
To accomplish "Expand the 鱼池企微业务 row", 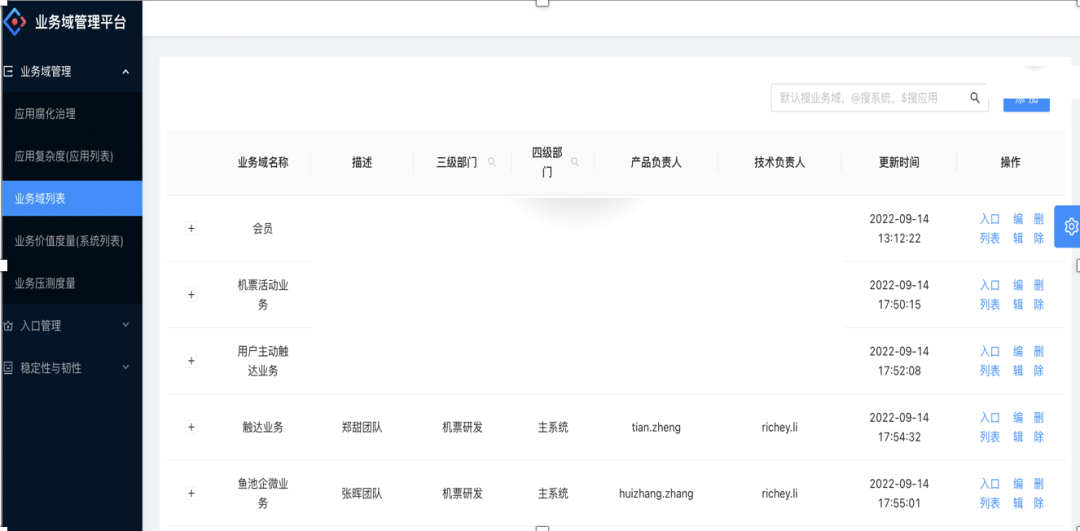I will pyautogui.click(x=191, y=493).
